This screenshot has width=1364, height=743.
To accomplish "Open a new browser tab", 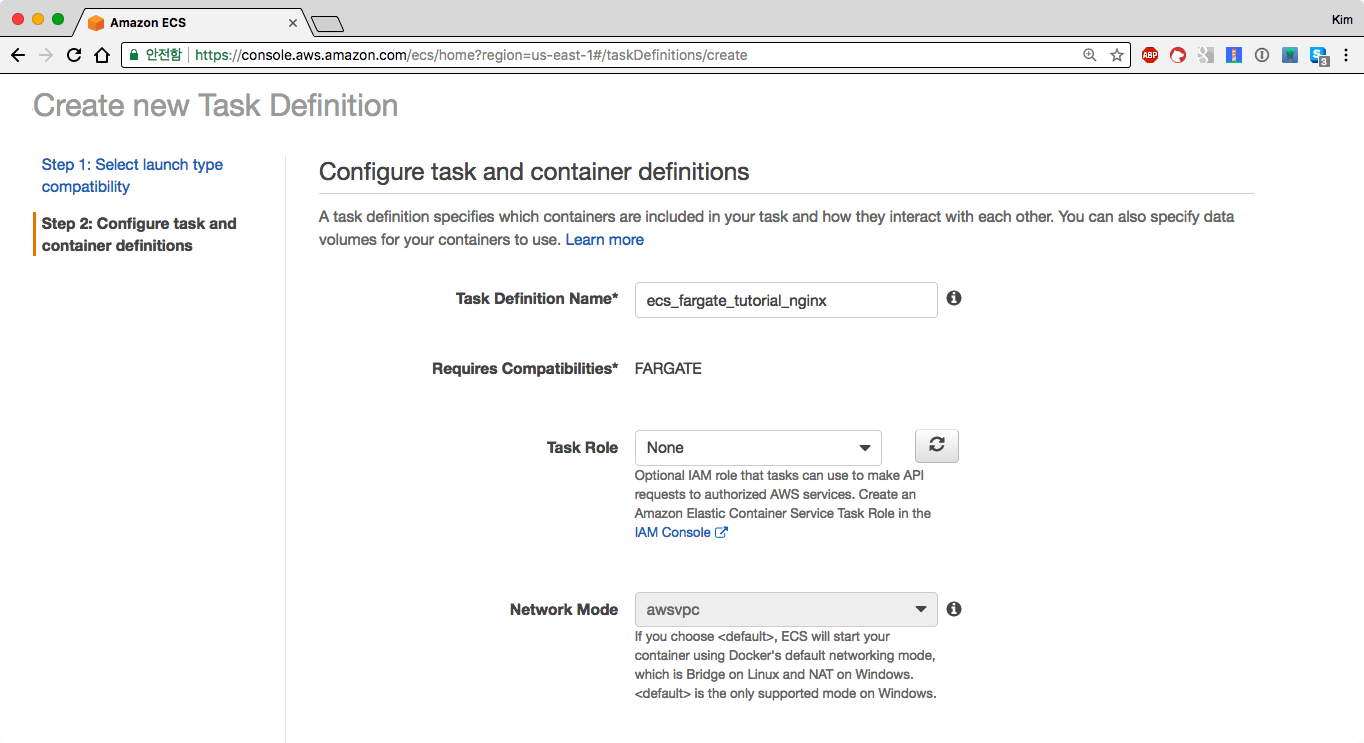I will (327, 23).
